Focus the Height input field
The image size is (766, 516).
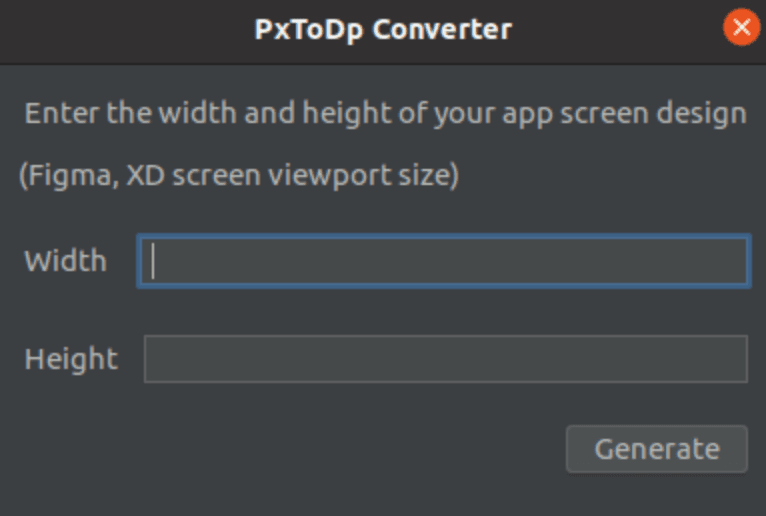point(446,359)
